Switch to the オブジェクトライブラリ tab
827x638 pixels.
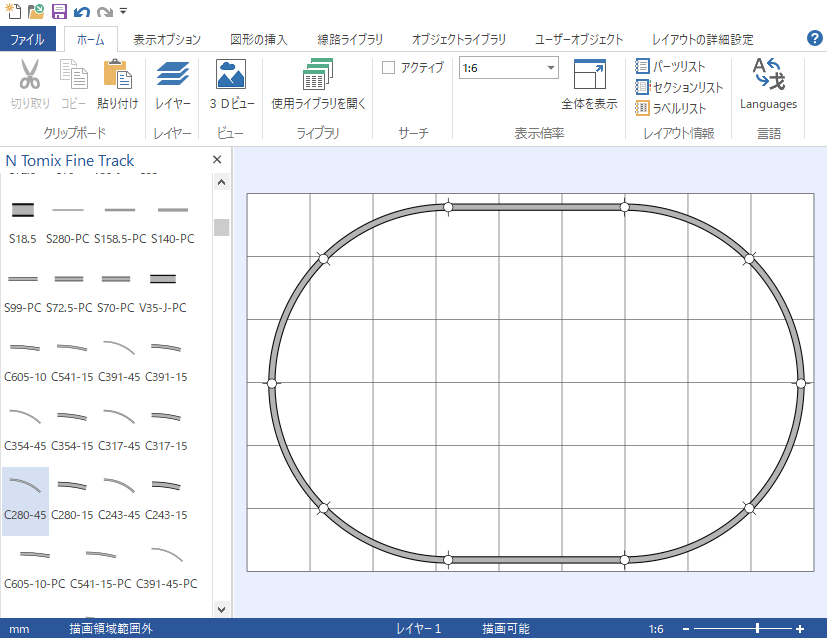tap(459, 40)
